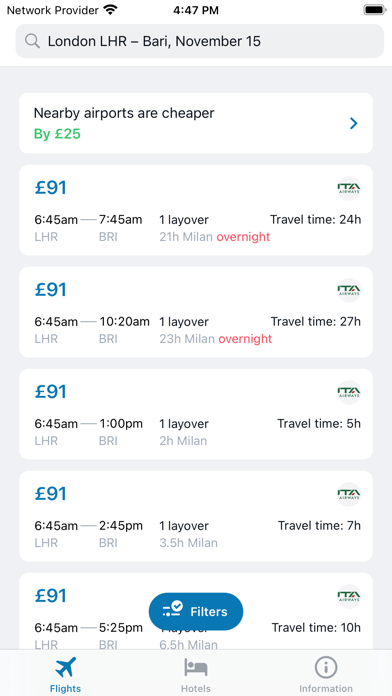The image size is (392, 696).
Task: Open the Filters button
Action: click(x=196, y=611)
